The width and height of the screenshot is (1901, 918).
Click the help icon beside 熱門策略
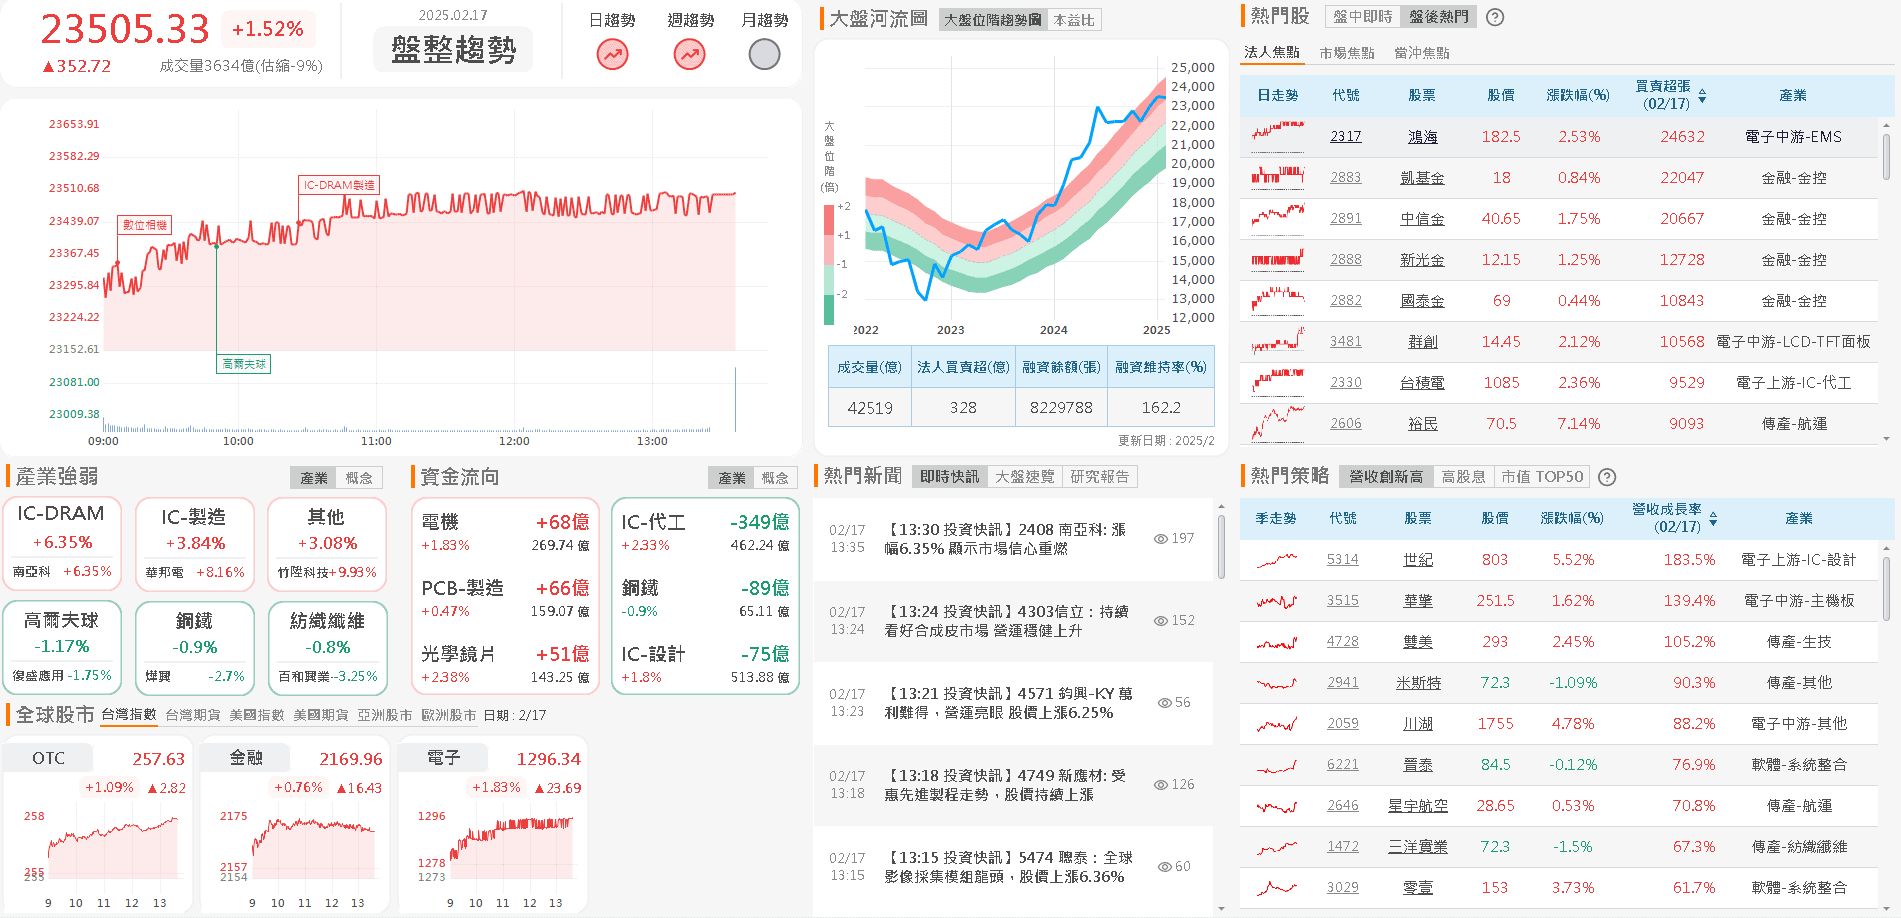coord(1607,477)
